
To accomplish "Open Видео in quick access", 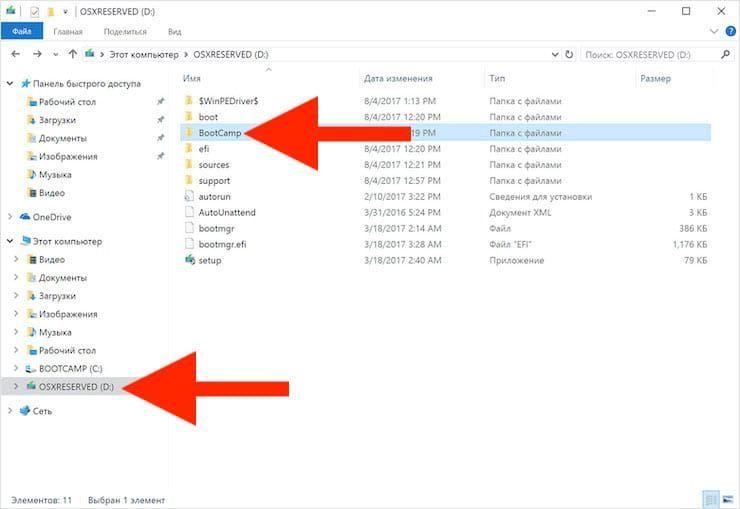I will click(x=52, y=193).
